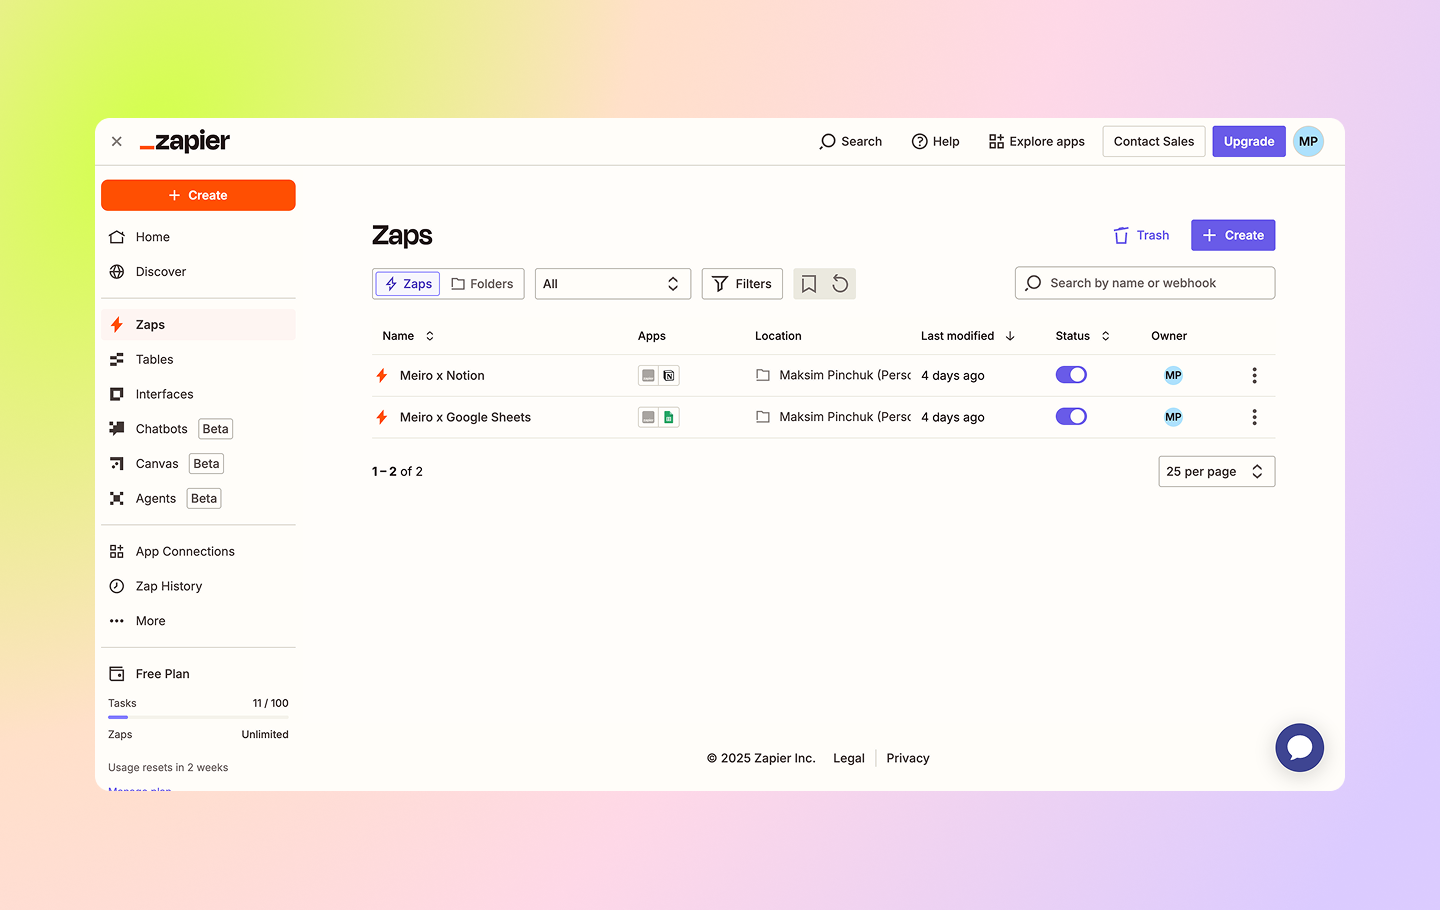Open the Meiro x Google Sheets zap
This screenshot has width=1440, height=910.
point(465,417)
